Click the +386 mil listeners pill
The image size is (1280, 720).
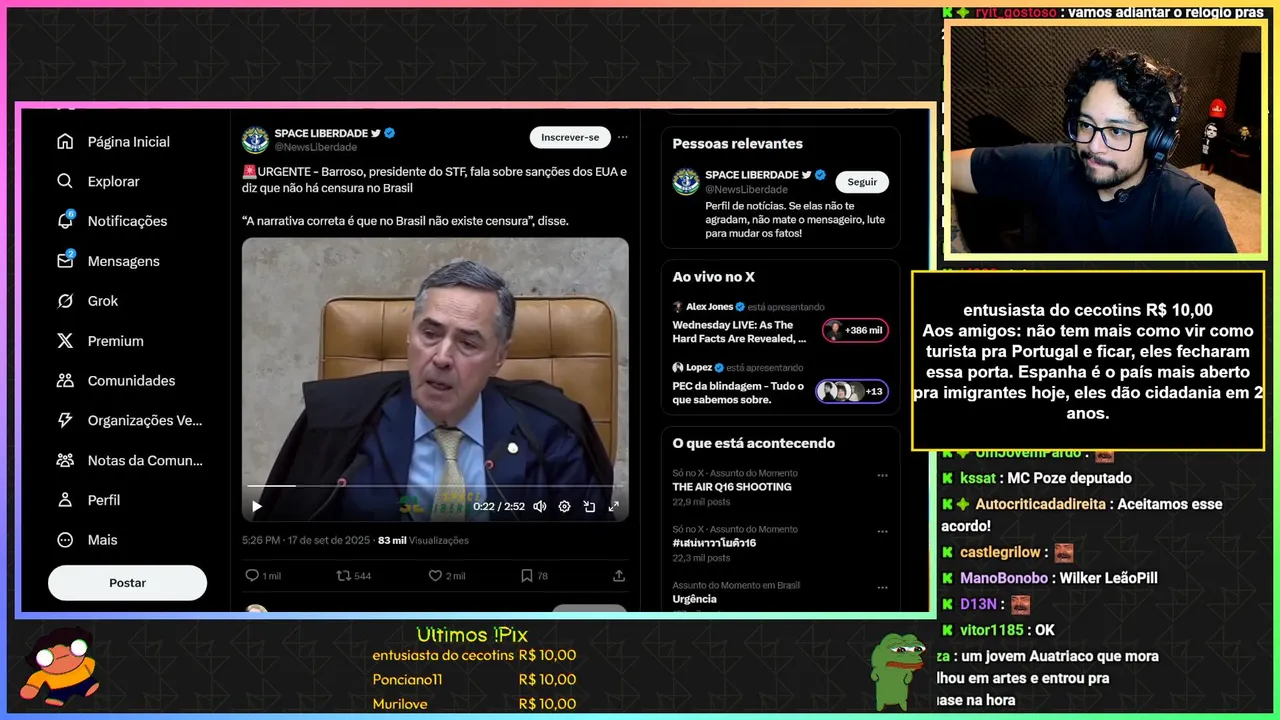(855, 330)
